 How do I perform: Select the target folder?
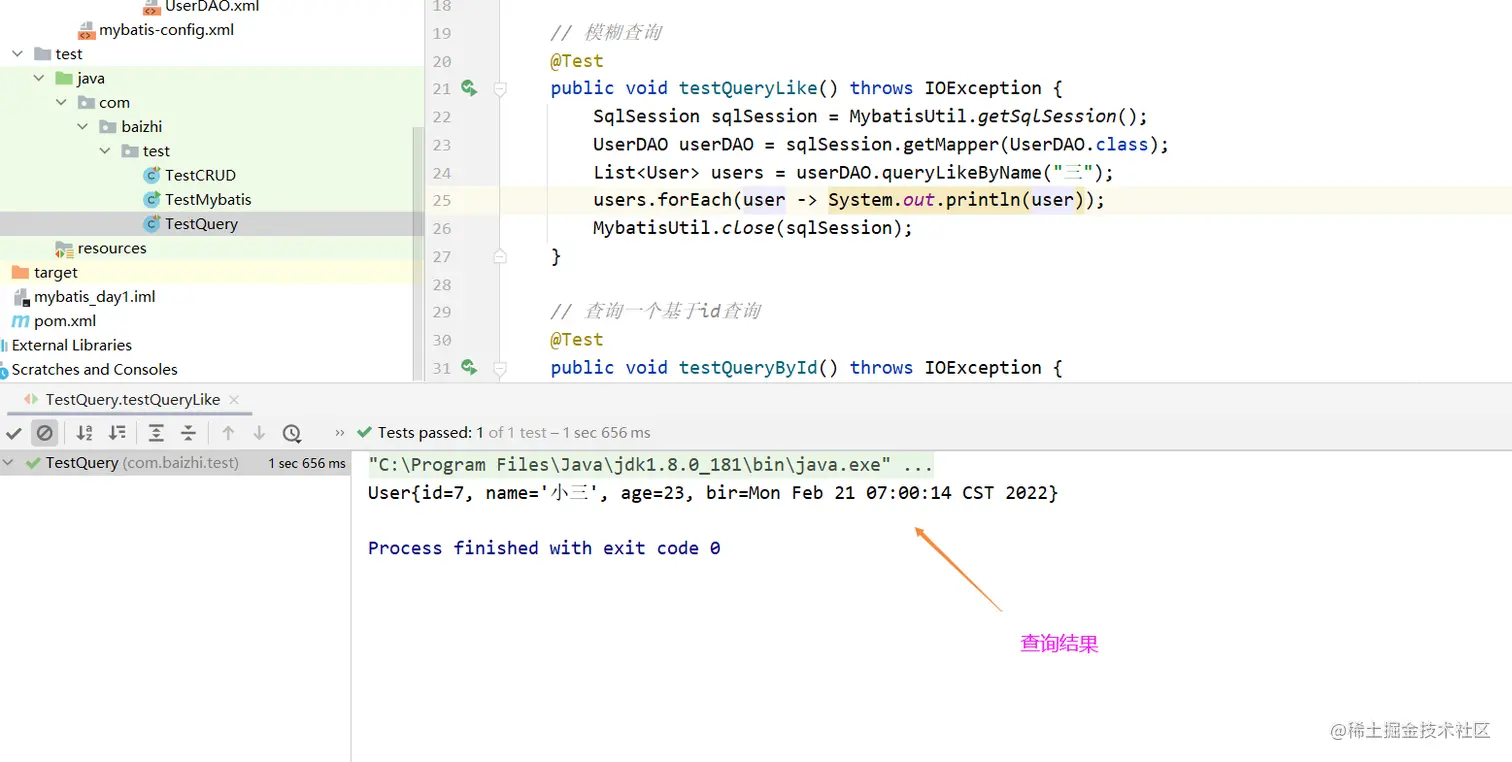[56, 273]
